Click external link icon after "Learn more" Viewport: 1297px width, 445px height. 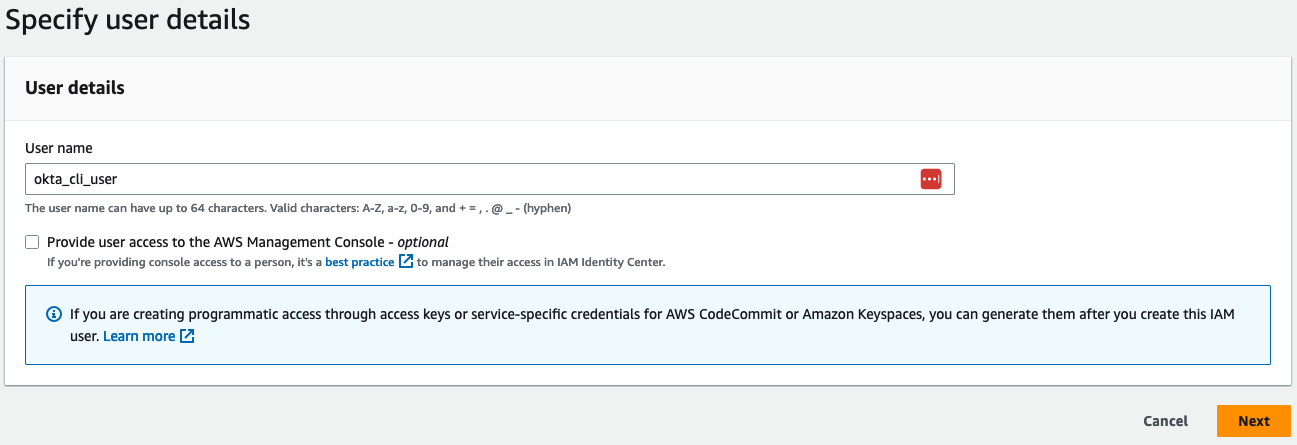tap(187, 336)
